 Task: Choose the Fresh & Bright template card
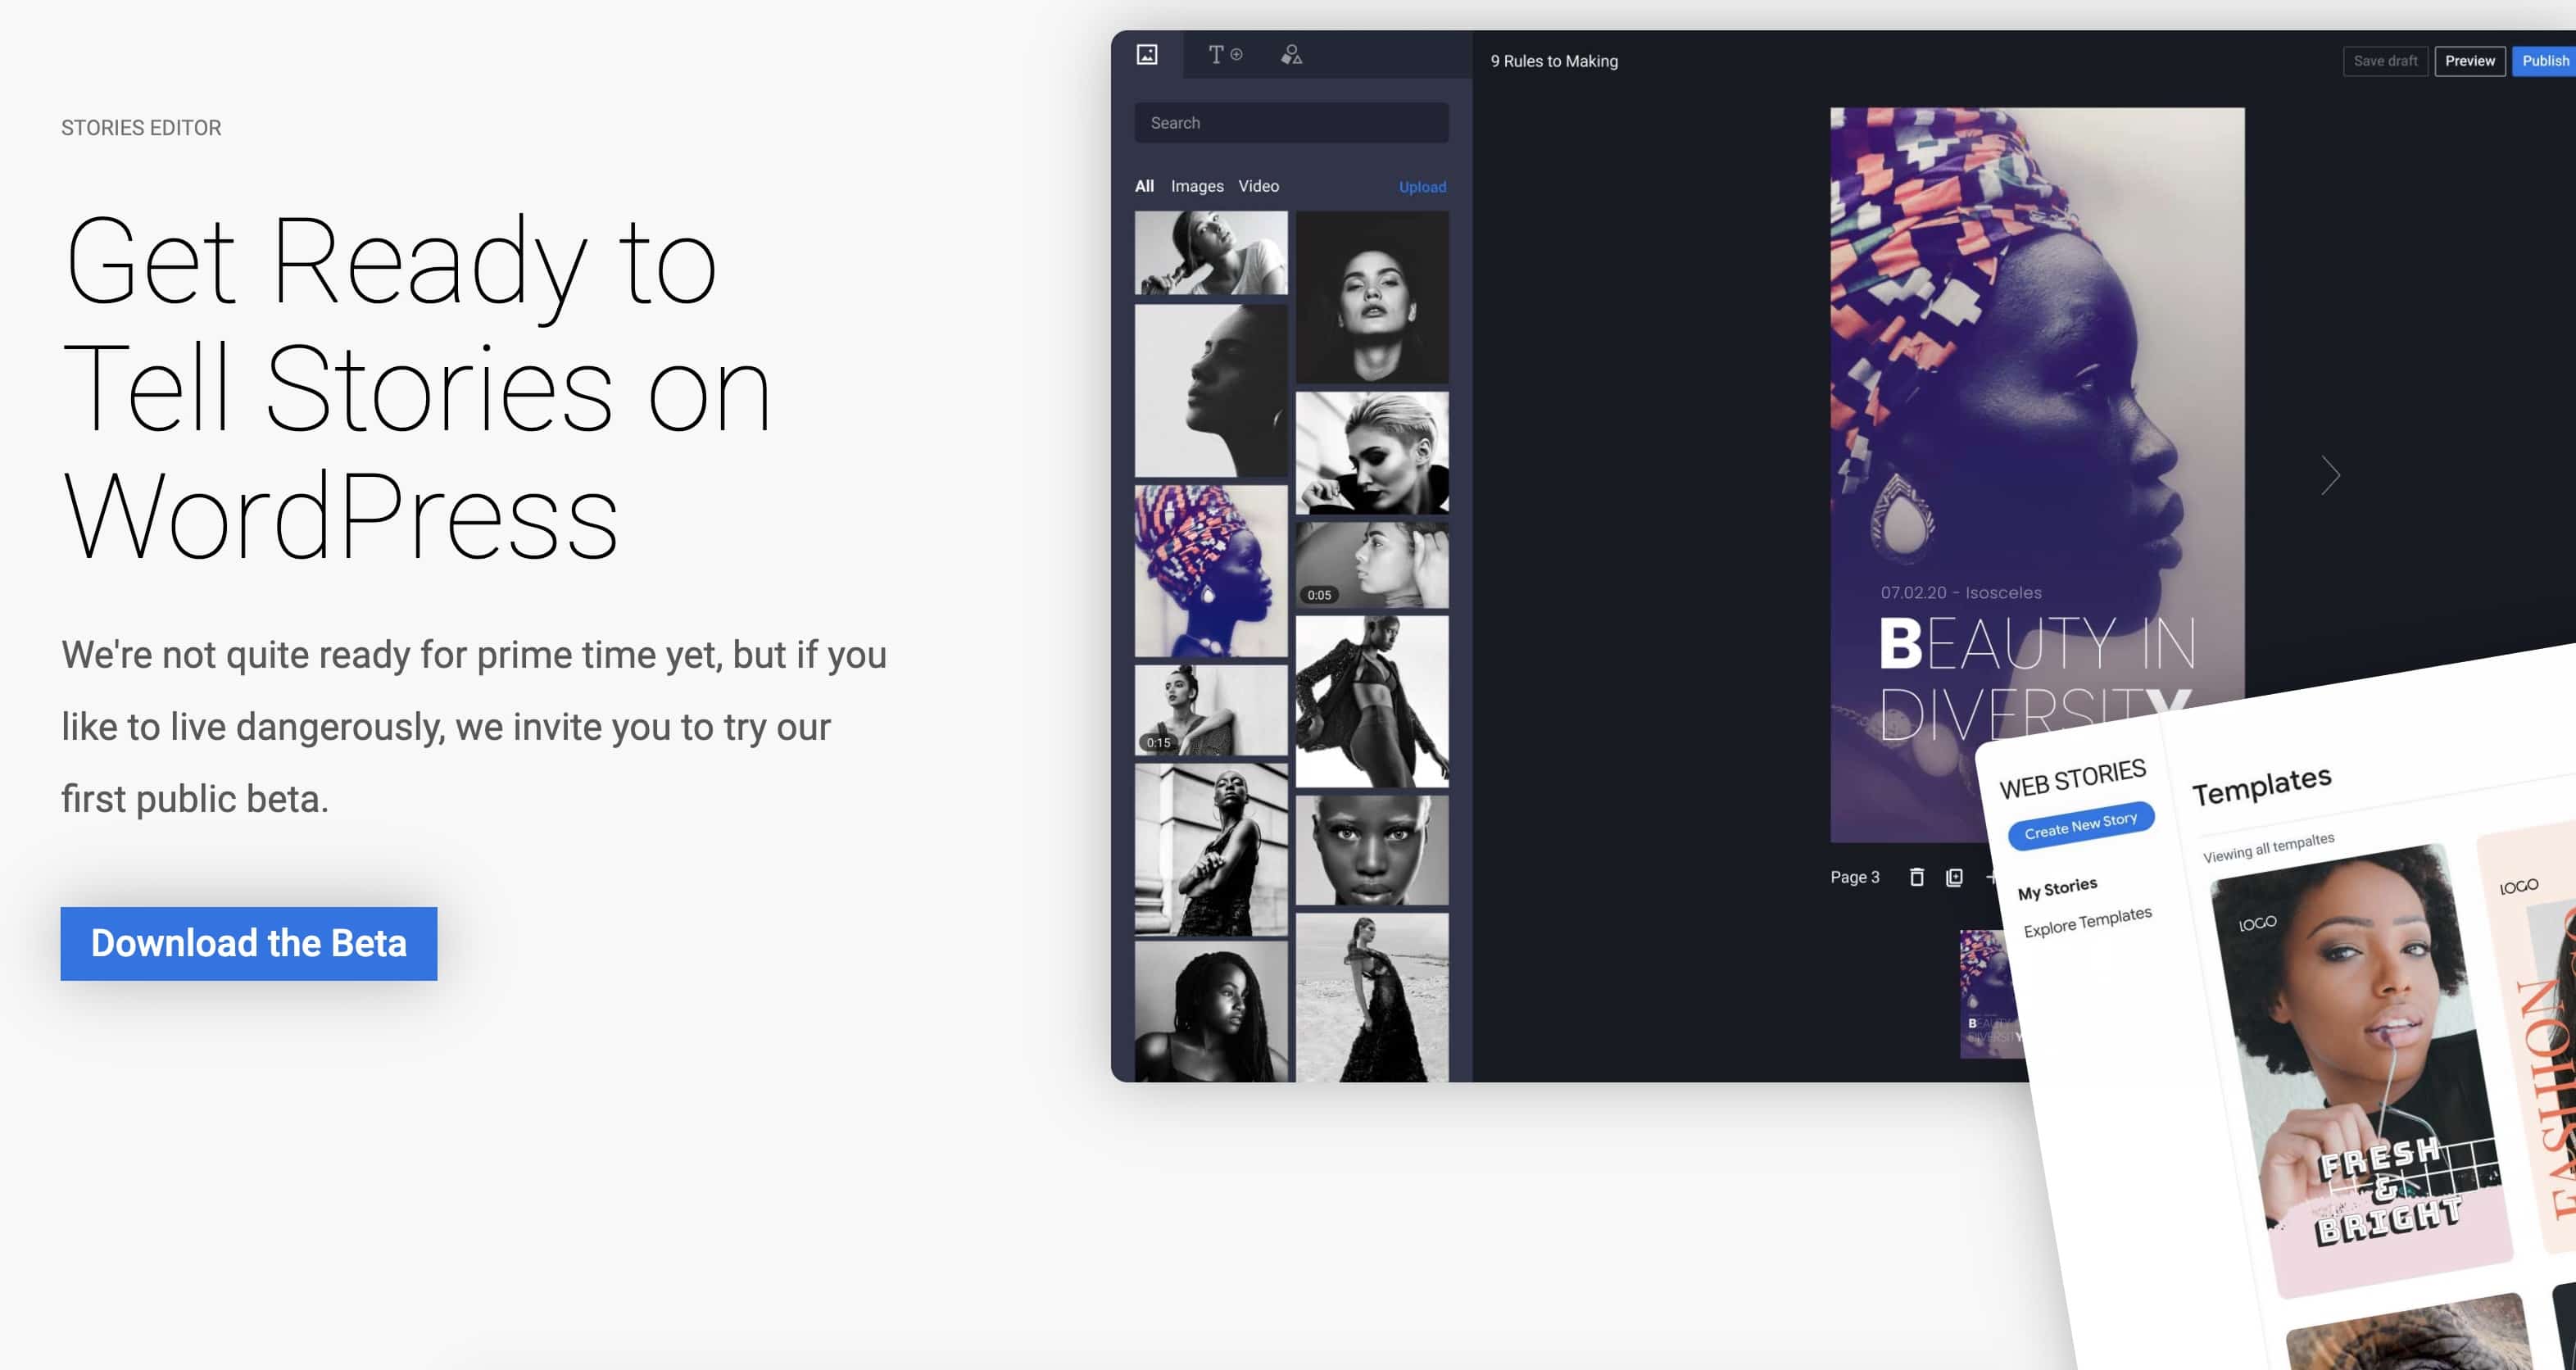[2360, 1070]
